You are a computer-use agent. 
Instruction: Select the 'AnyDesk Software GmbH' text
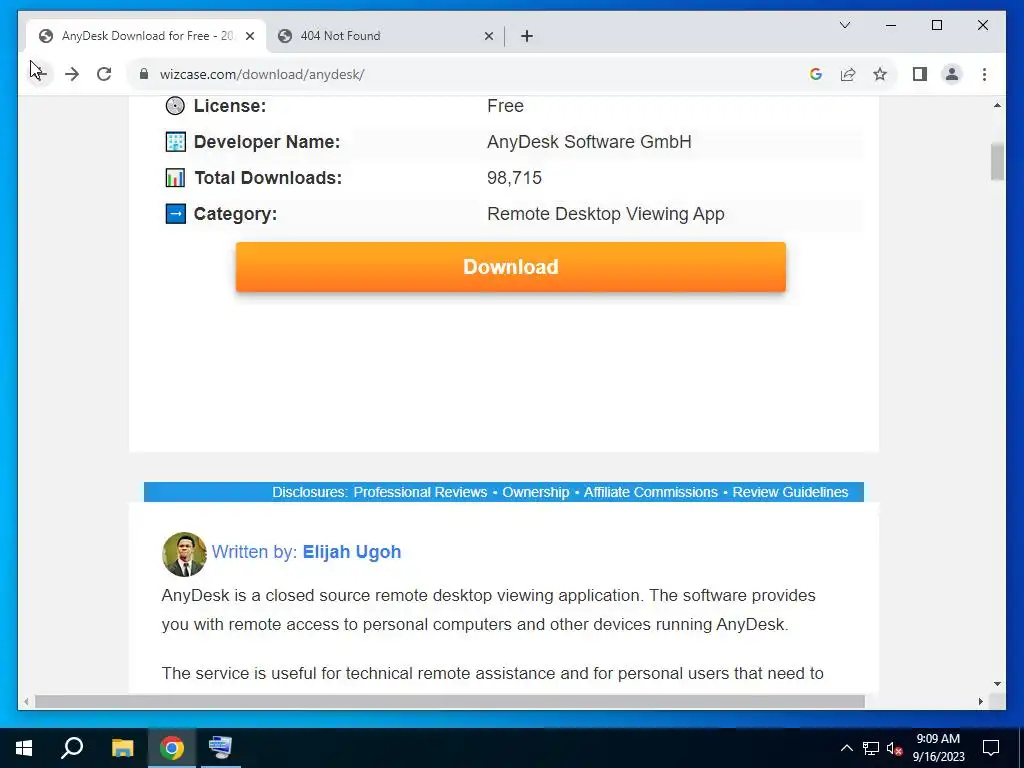pyautogui.click(x=589, y=142)
